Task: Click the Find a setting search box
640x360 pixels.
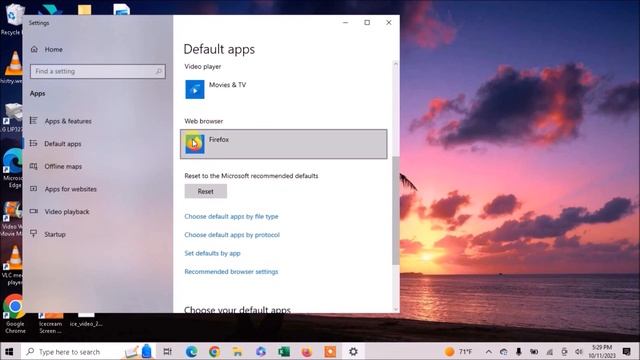Action: (x=98, y=71)
